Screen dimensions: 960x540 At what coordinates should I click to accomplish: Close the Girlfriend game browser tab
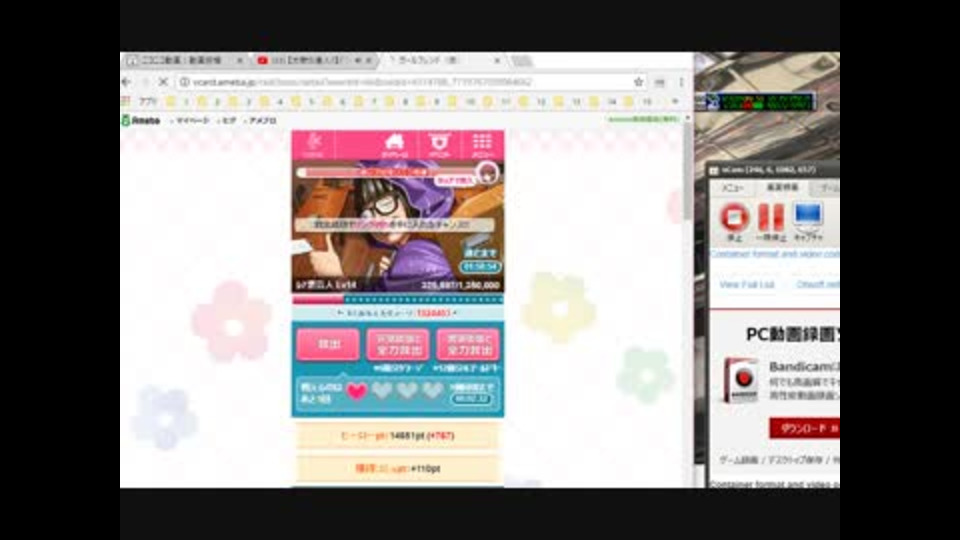(497, 60)
